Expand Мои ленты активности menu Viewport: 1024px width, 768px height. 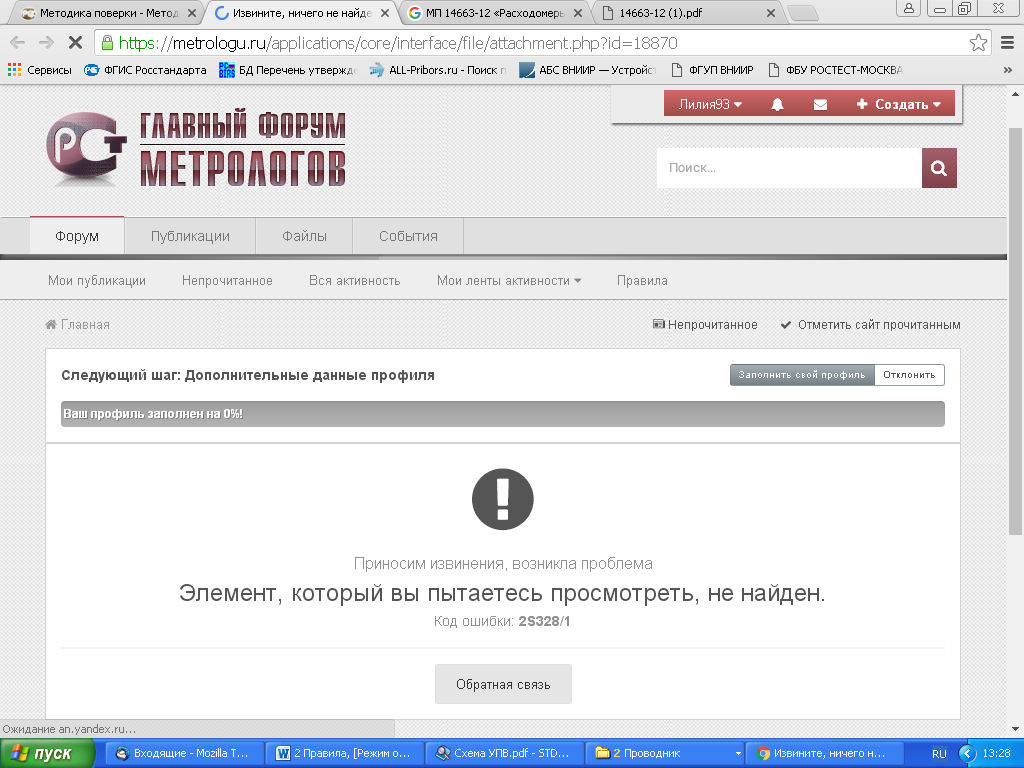509,281
